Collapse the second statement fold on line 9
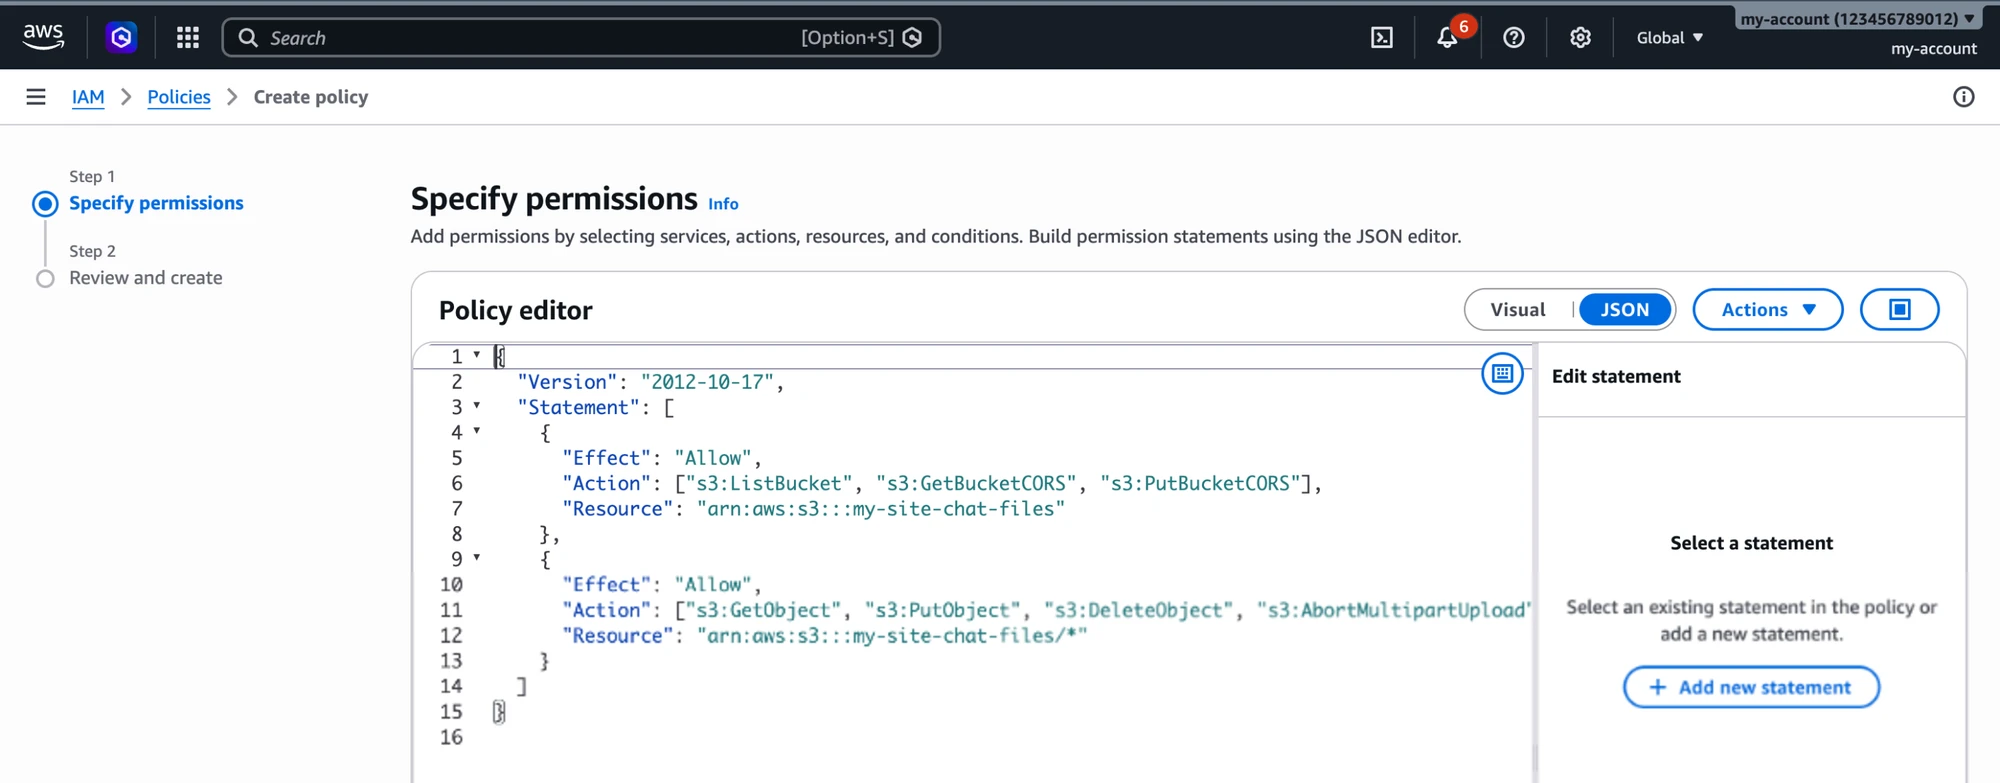Viewport: 2000px width, 783px height. pyautogui.click(x=477, y=557)
